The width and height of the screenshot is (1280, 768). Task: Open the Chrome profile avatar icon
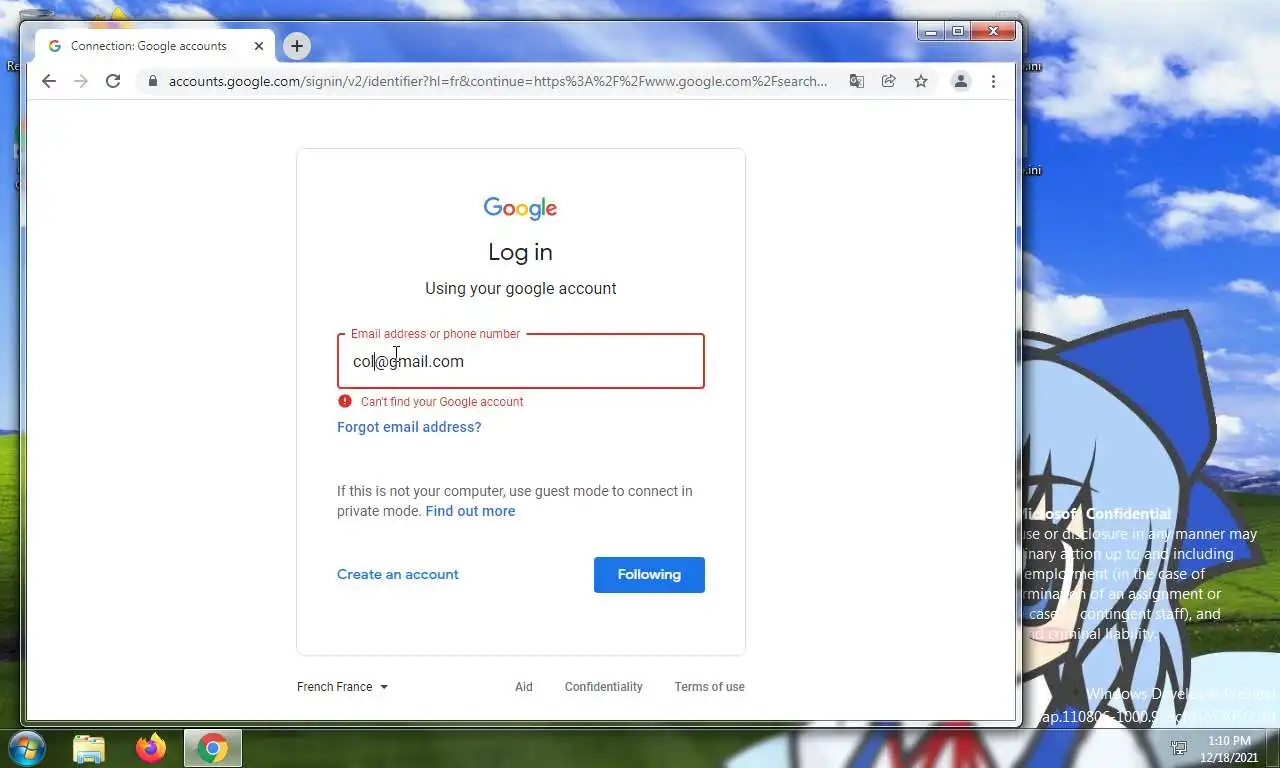tap(961, 81)
